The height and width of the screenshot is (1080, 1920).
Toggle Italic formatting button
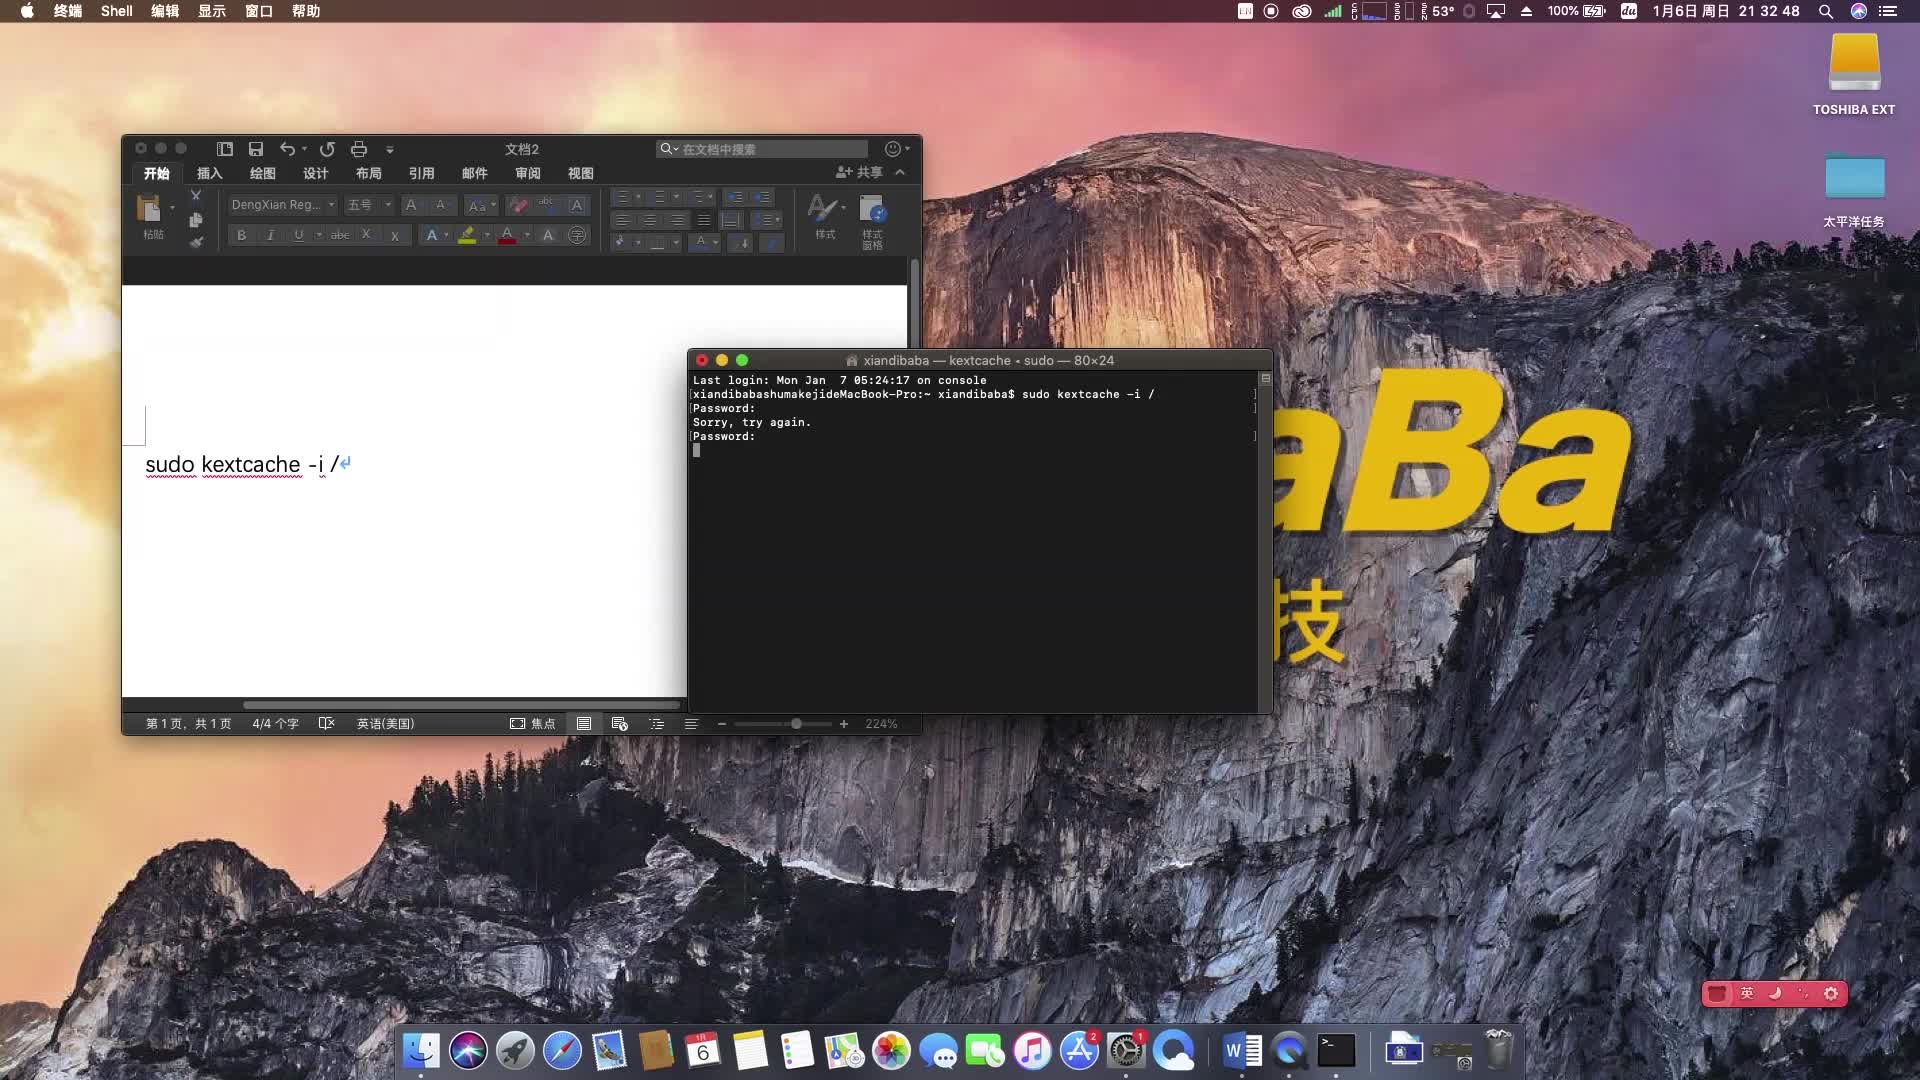click(270, 235)
